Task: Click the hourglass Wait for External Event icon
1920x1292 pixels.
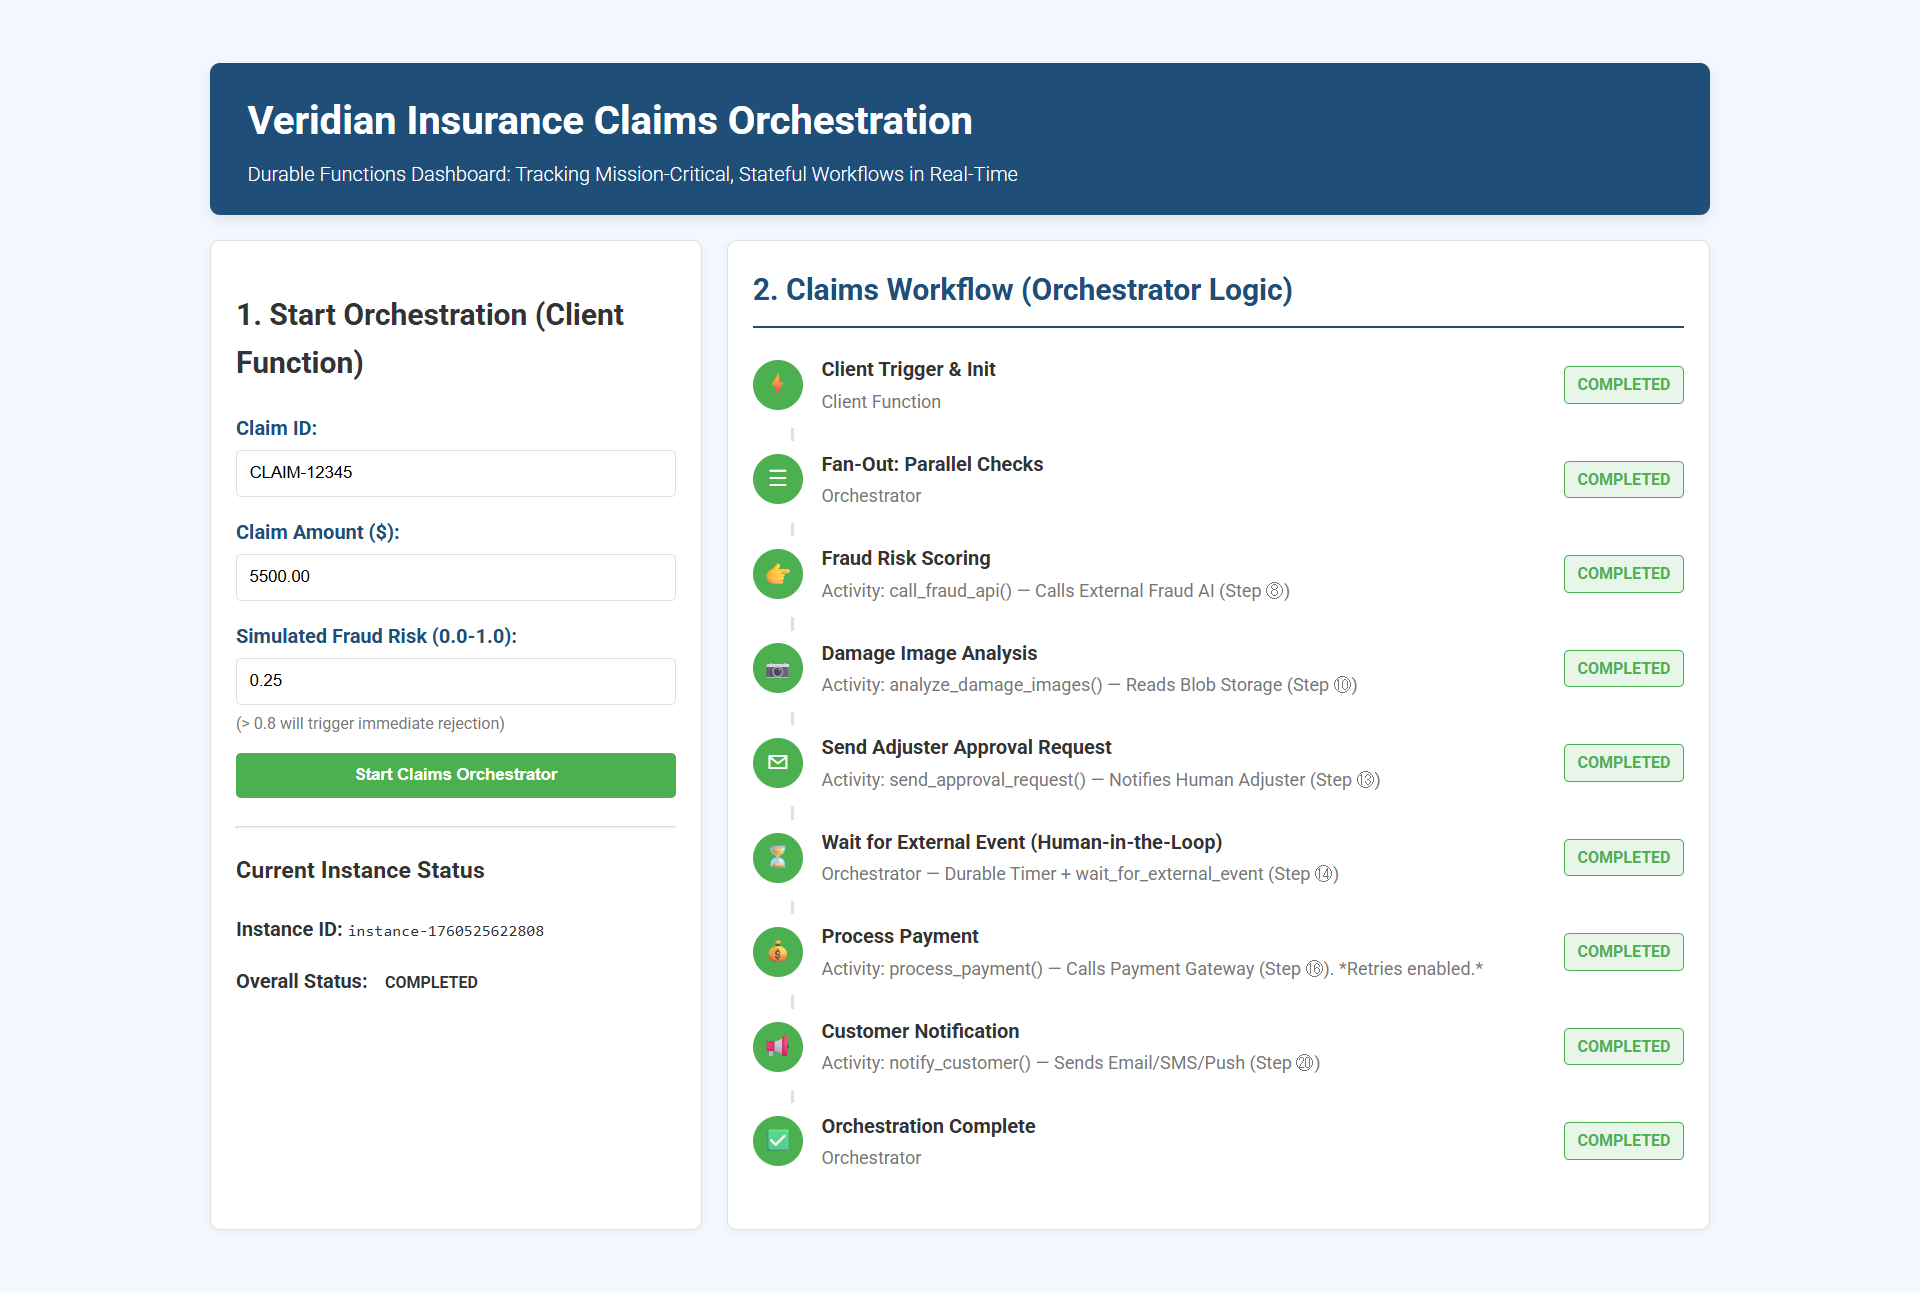Action: [777, 857]
